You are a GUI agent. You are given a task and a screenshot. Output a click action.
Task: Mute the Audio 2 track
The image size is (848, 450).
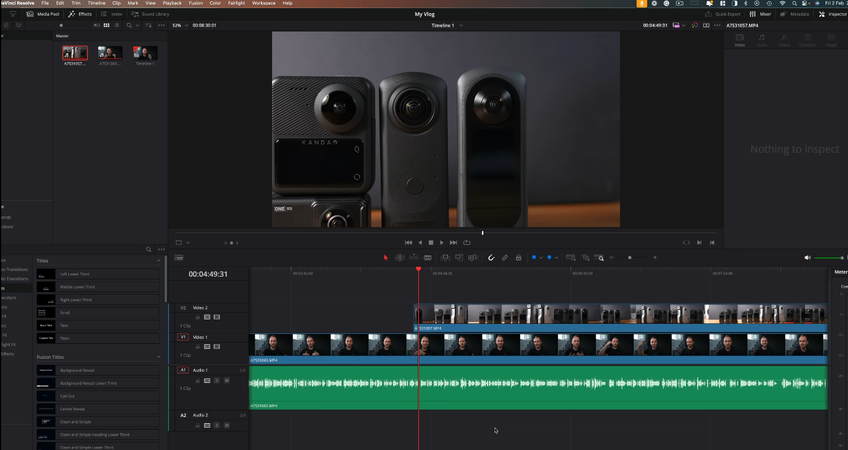(x=227, y=426)
